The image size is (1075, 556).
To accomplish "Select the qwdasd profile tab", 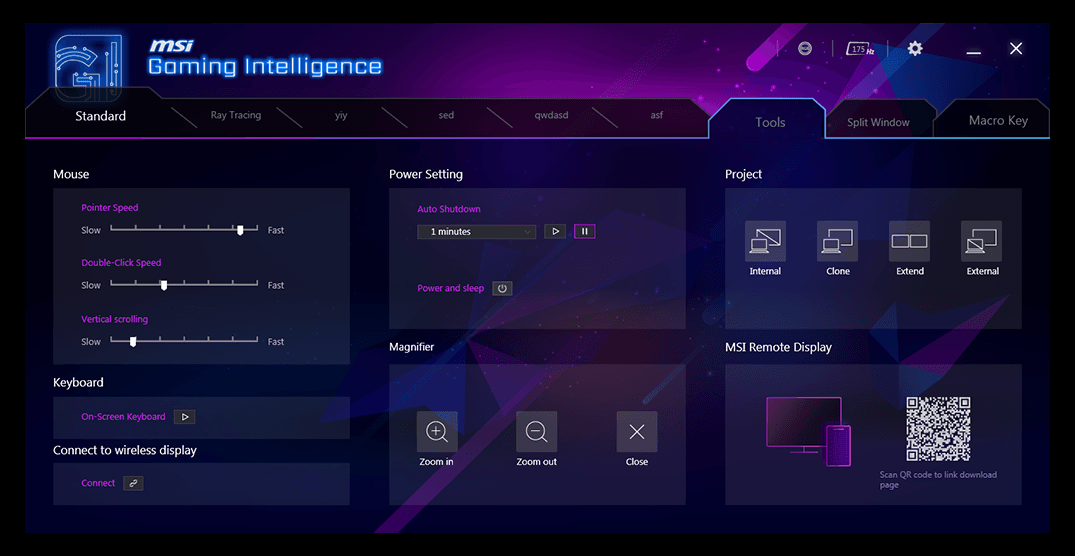I will pos(551,115).
